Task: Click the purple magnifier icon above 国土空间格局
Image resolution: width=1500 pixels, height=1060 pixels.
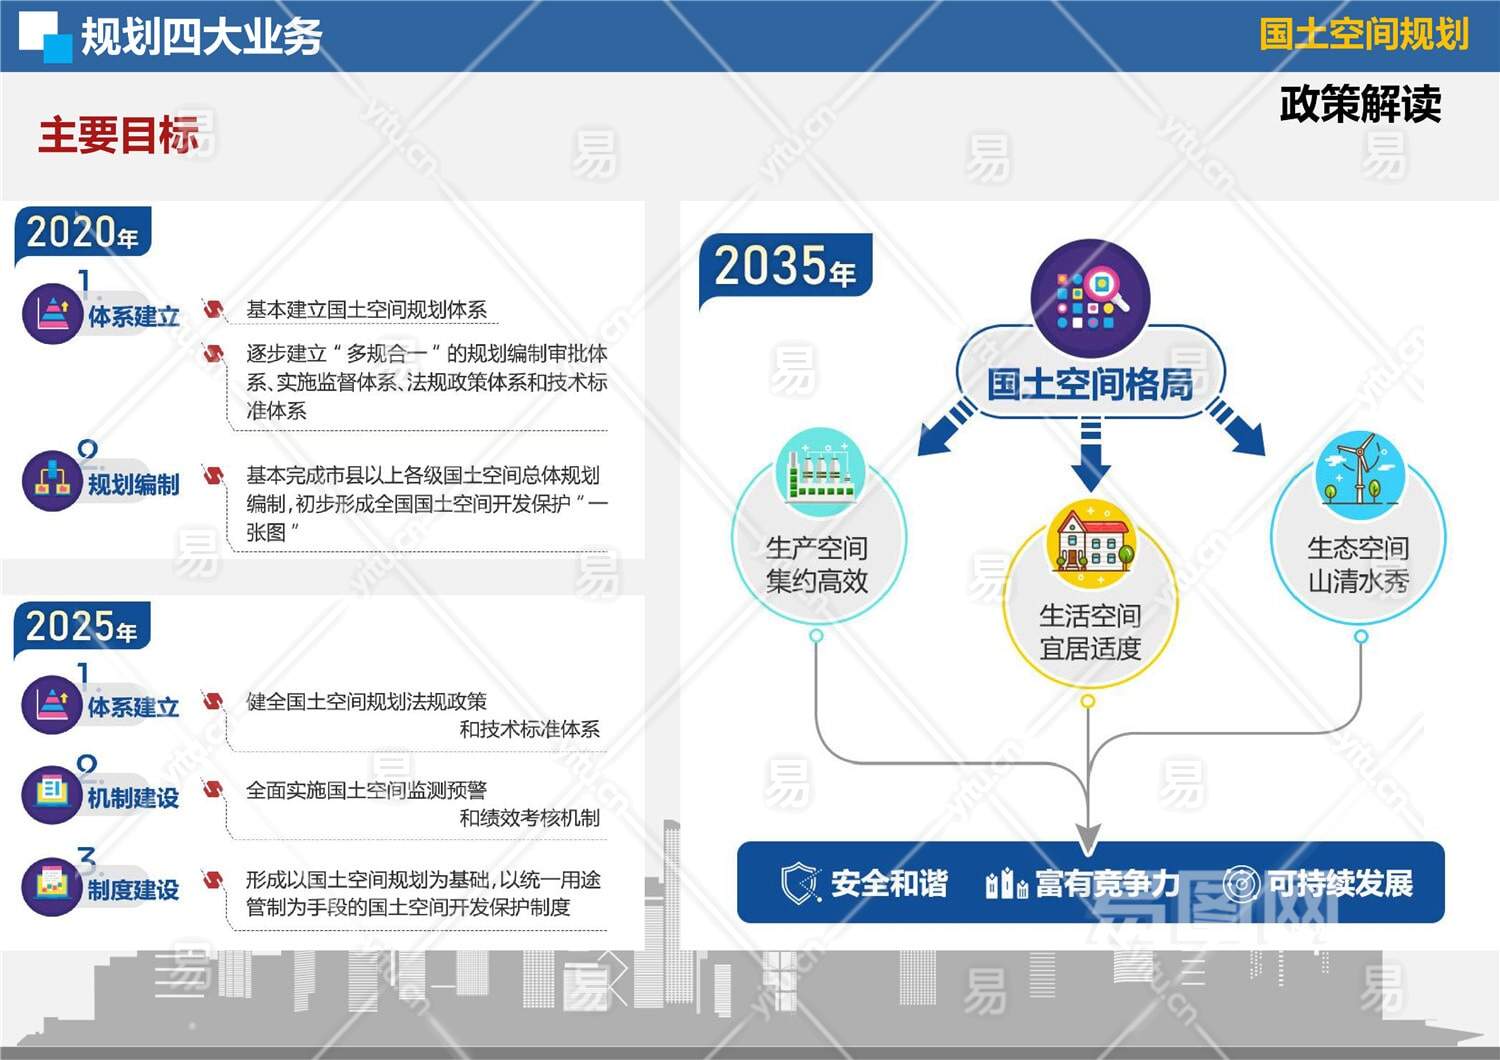Action: 1090,299
